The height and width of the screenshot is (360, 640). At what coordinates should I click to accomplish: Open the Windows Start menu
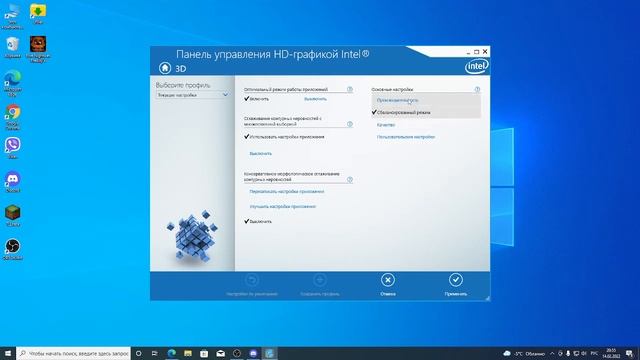(8, 353)
